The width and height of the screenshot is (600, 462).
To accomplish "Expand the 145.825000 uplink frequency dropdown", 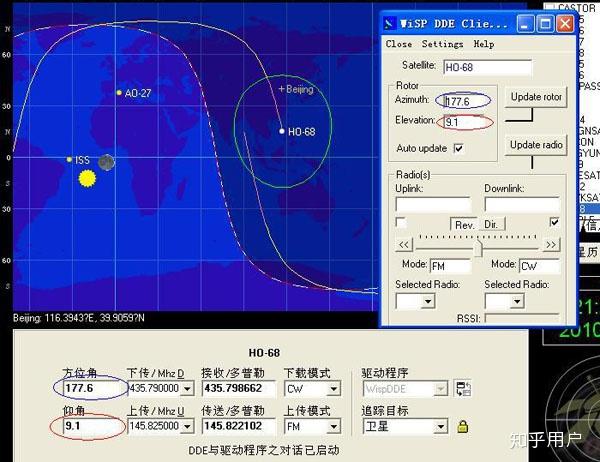I will 187,426.
